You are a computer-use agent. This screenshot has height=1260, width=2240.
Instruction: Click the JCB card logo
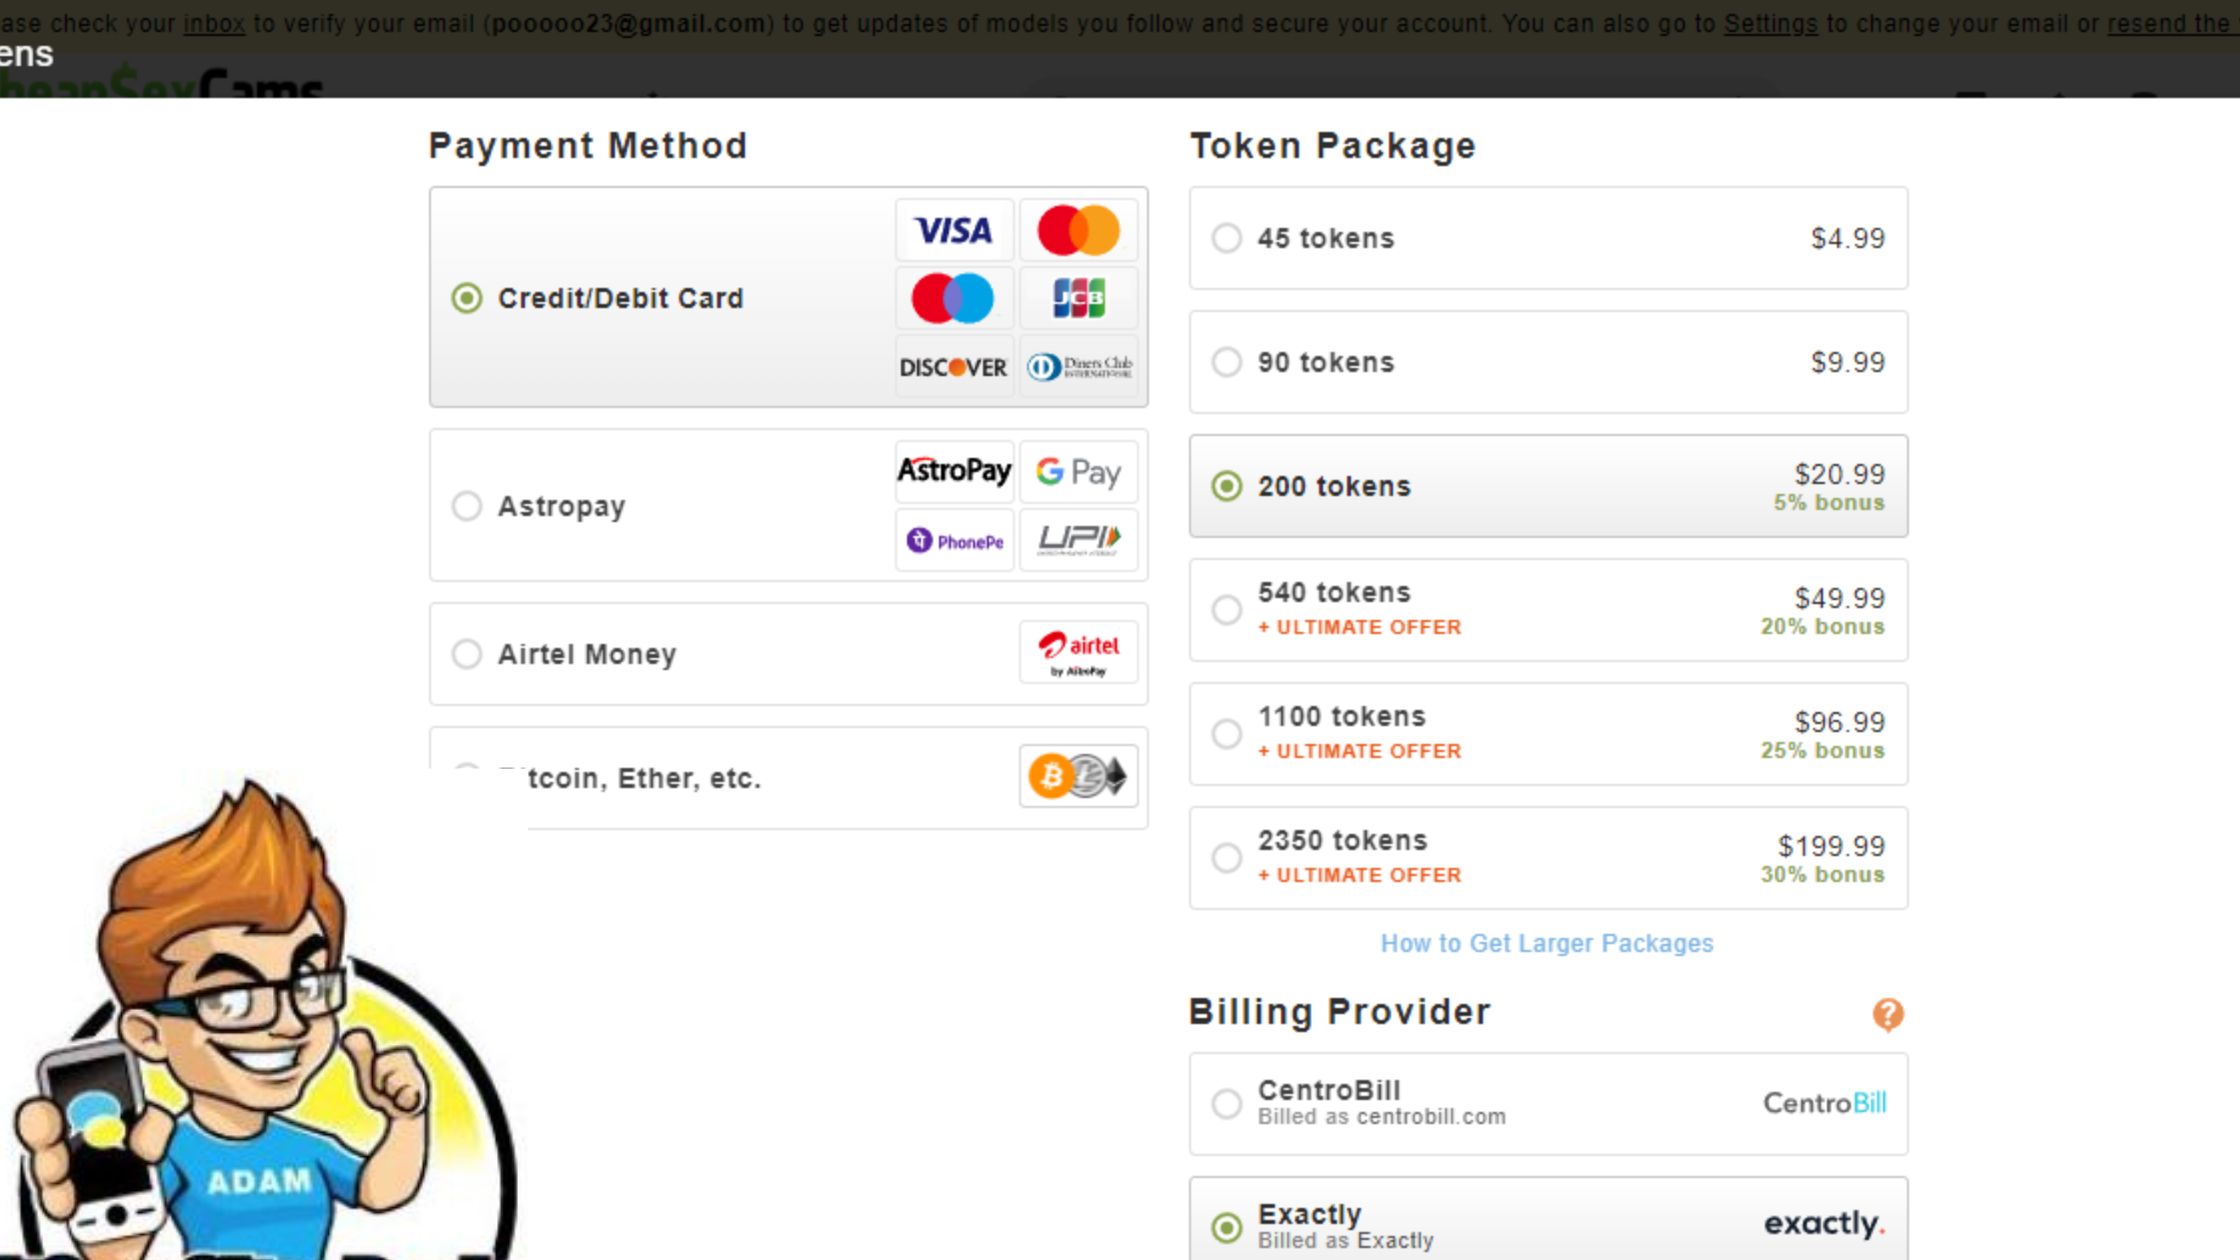(x=1078, y=298)
